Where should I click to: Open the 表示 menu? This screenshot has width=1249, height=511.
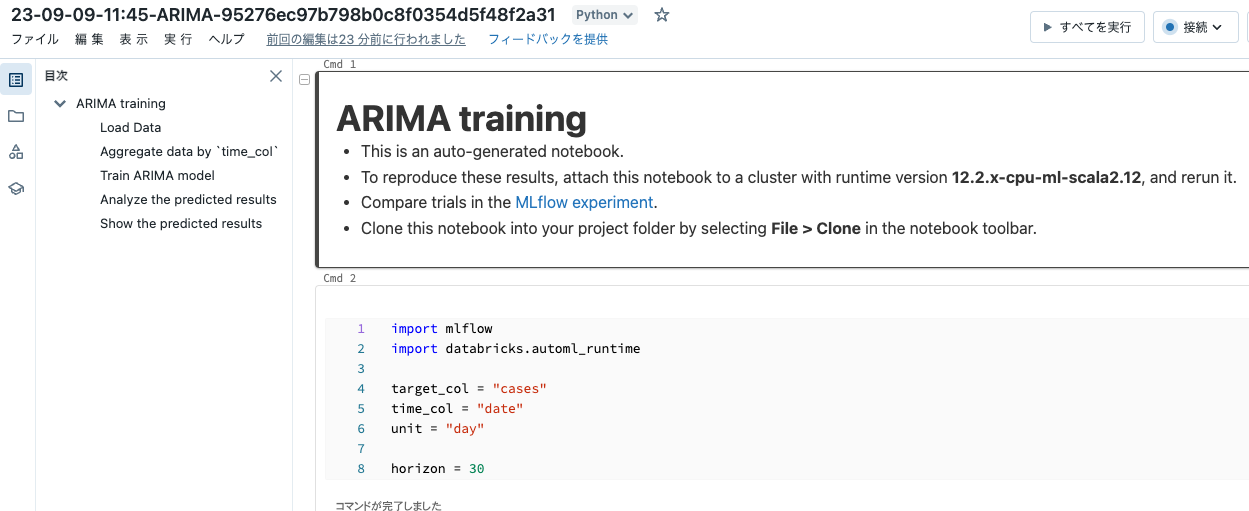point(133,39)
